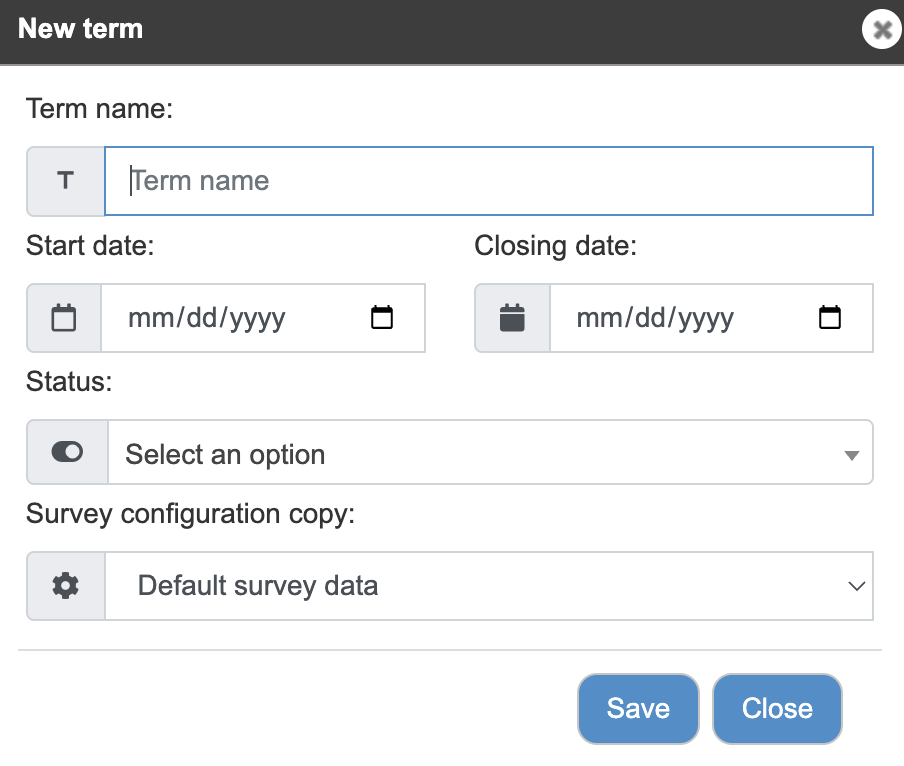
Task: Click the gear icon beside Survey configuration
Action: (x=66, y=586)
